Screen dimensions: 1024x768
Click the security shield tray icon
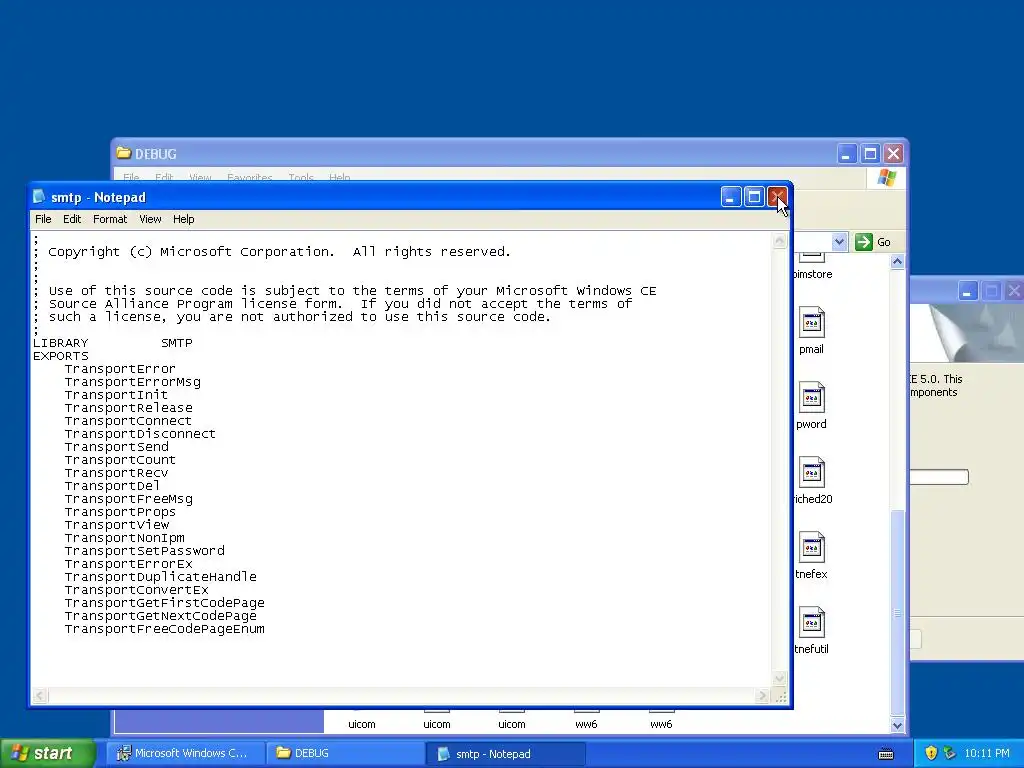click(x=931, y=753)
